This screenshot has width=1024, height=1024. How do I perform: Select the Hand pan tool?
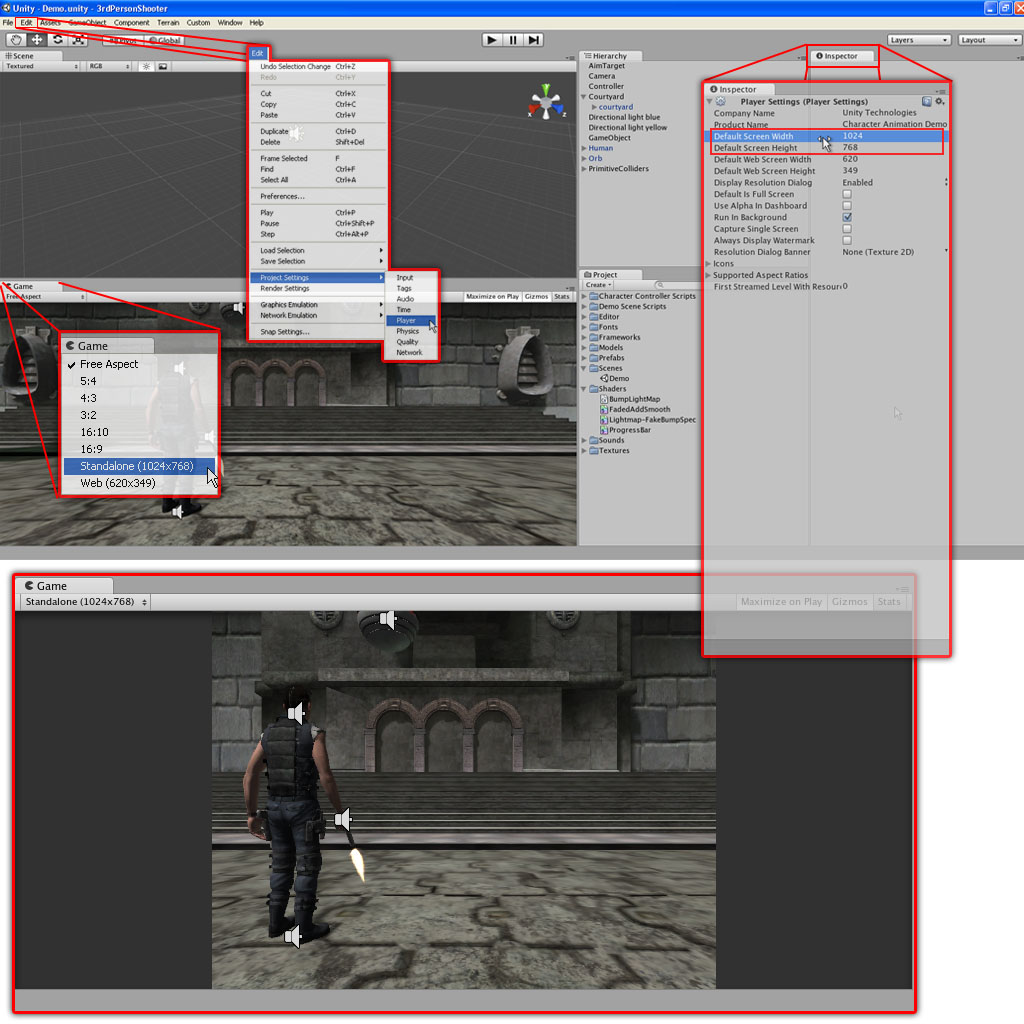coord(17,39)
